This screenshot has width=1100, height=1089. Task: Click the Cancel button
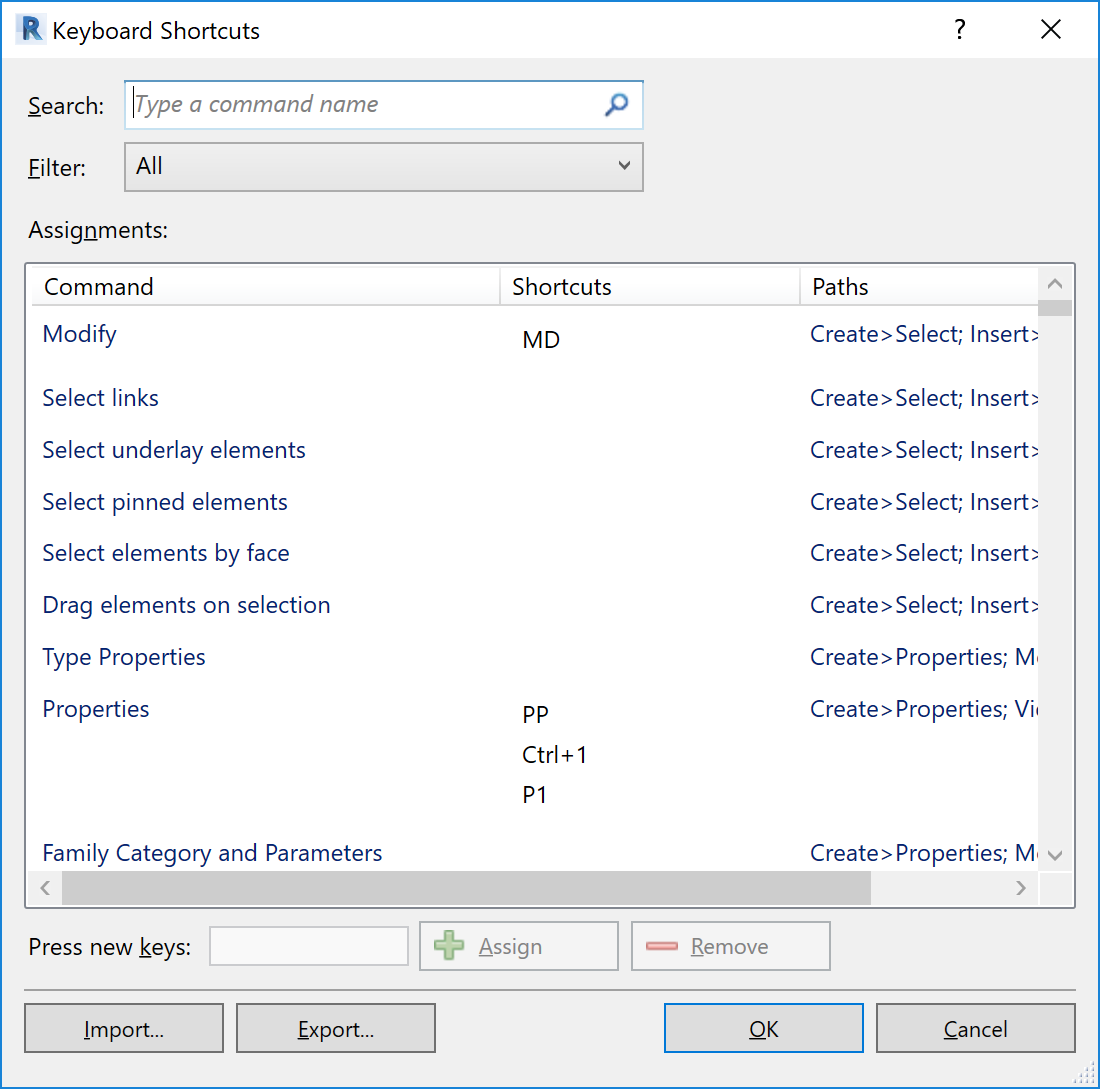(975, 1028)
